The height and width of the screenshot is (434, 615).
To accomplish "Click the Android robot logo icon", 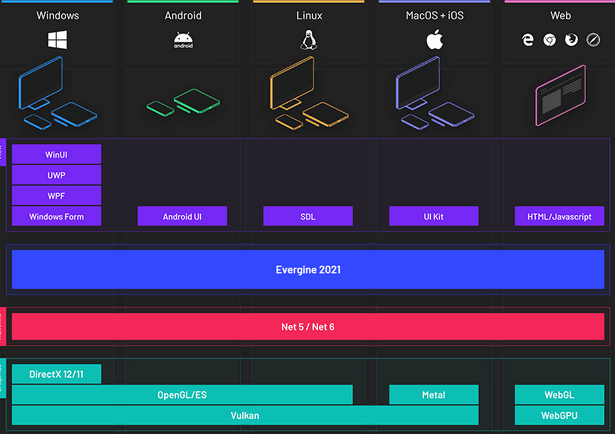I will coord(182,40).
